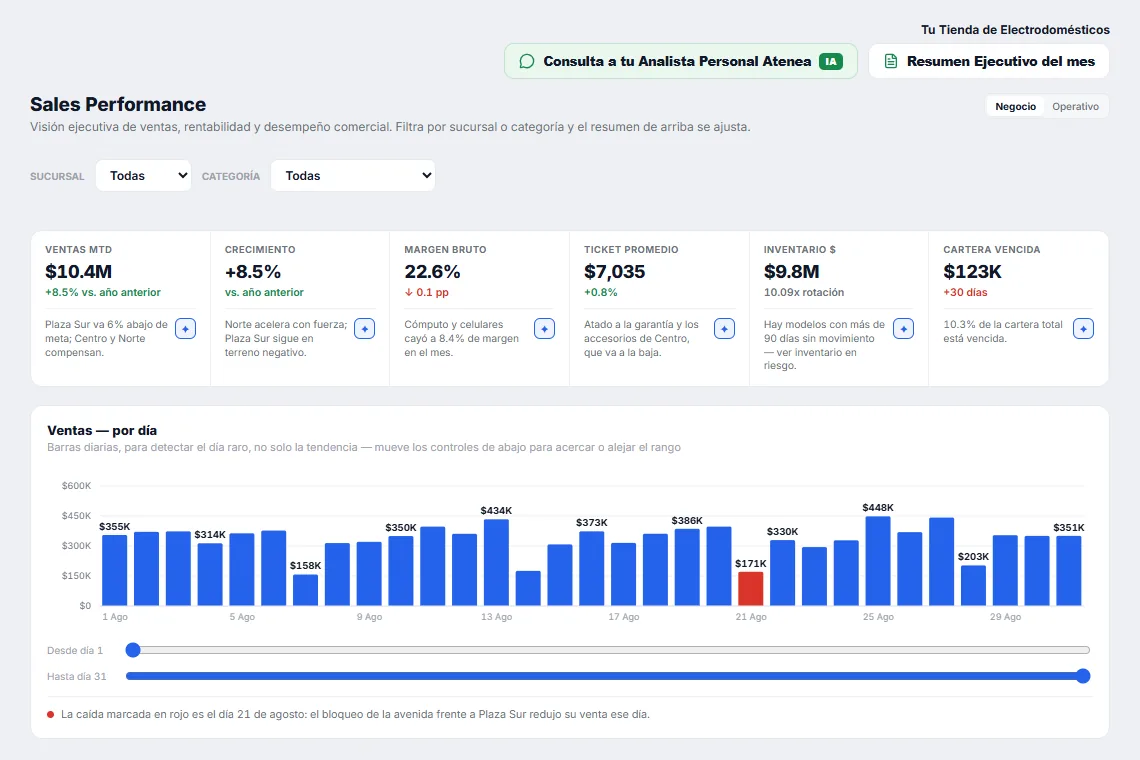Click the $158K sales bar
The image size is (1140, 760).
coord(305,590)
